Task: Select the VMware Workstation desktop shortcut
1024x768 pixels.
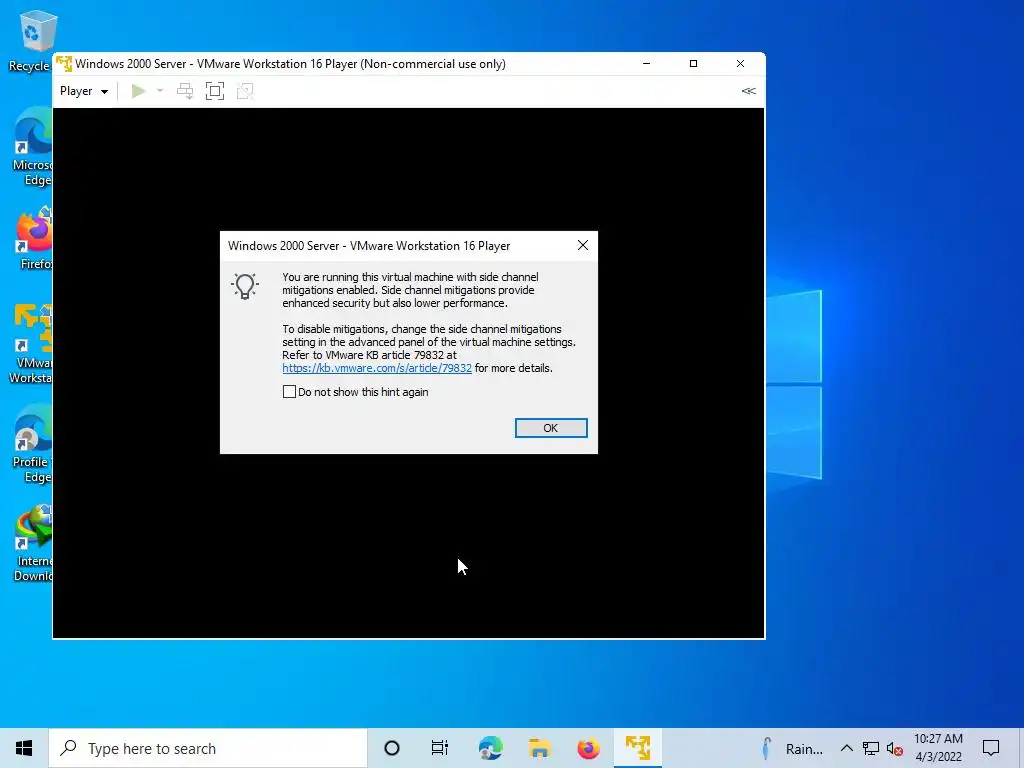Action: (31, 344)
